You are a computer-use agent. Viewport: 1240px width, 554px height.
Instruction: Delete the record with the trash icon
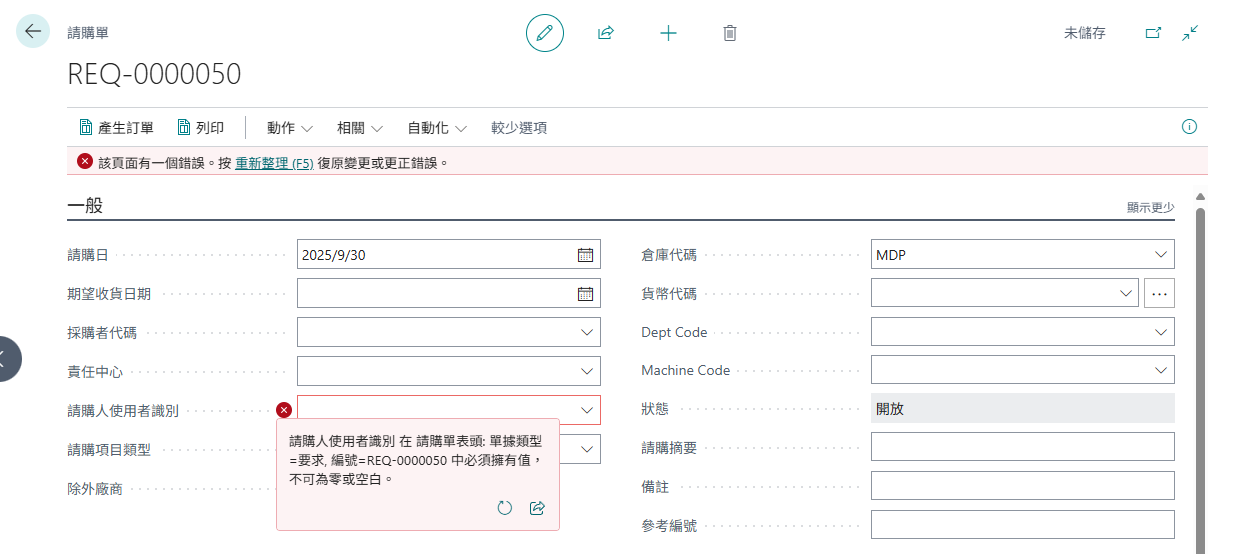(730, 33)
